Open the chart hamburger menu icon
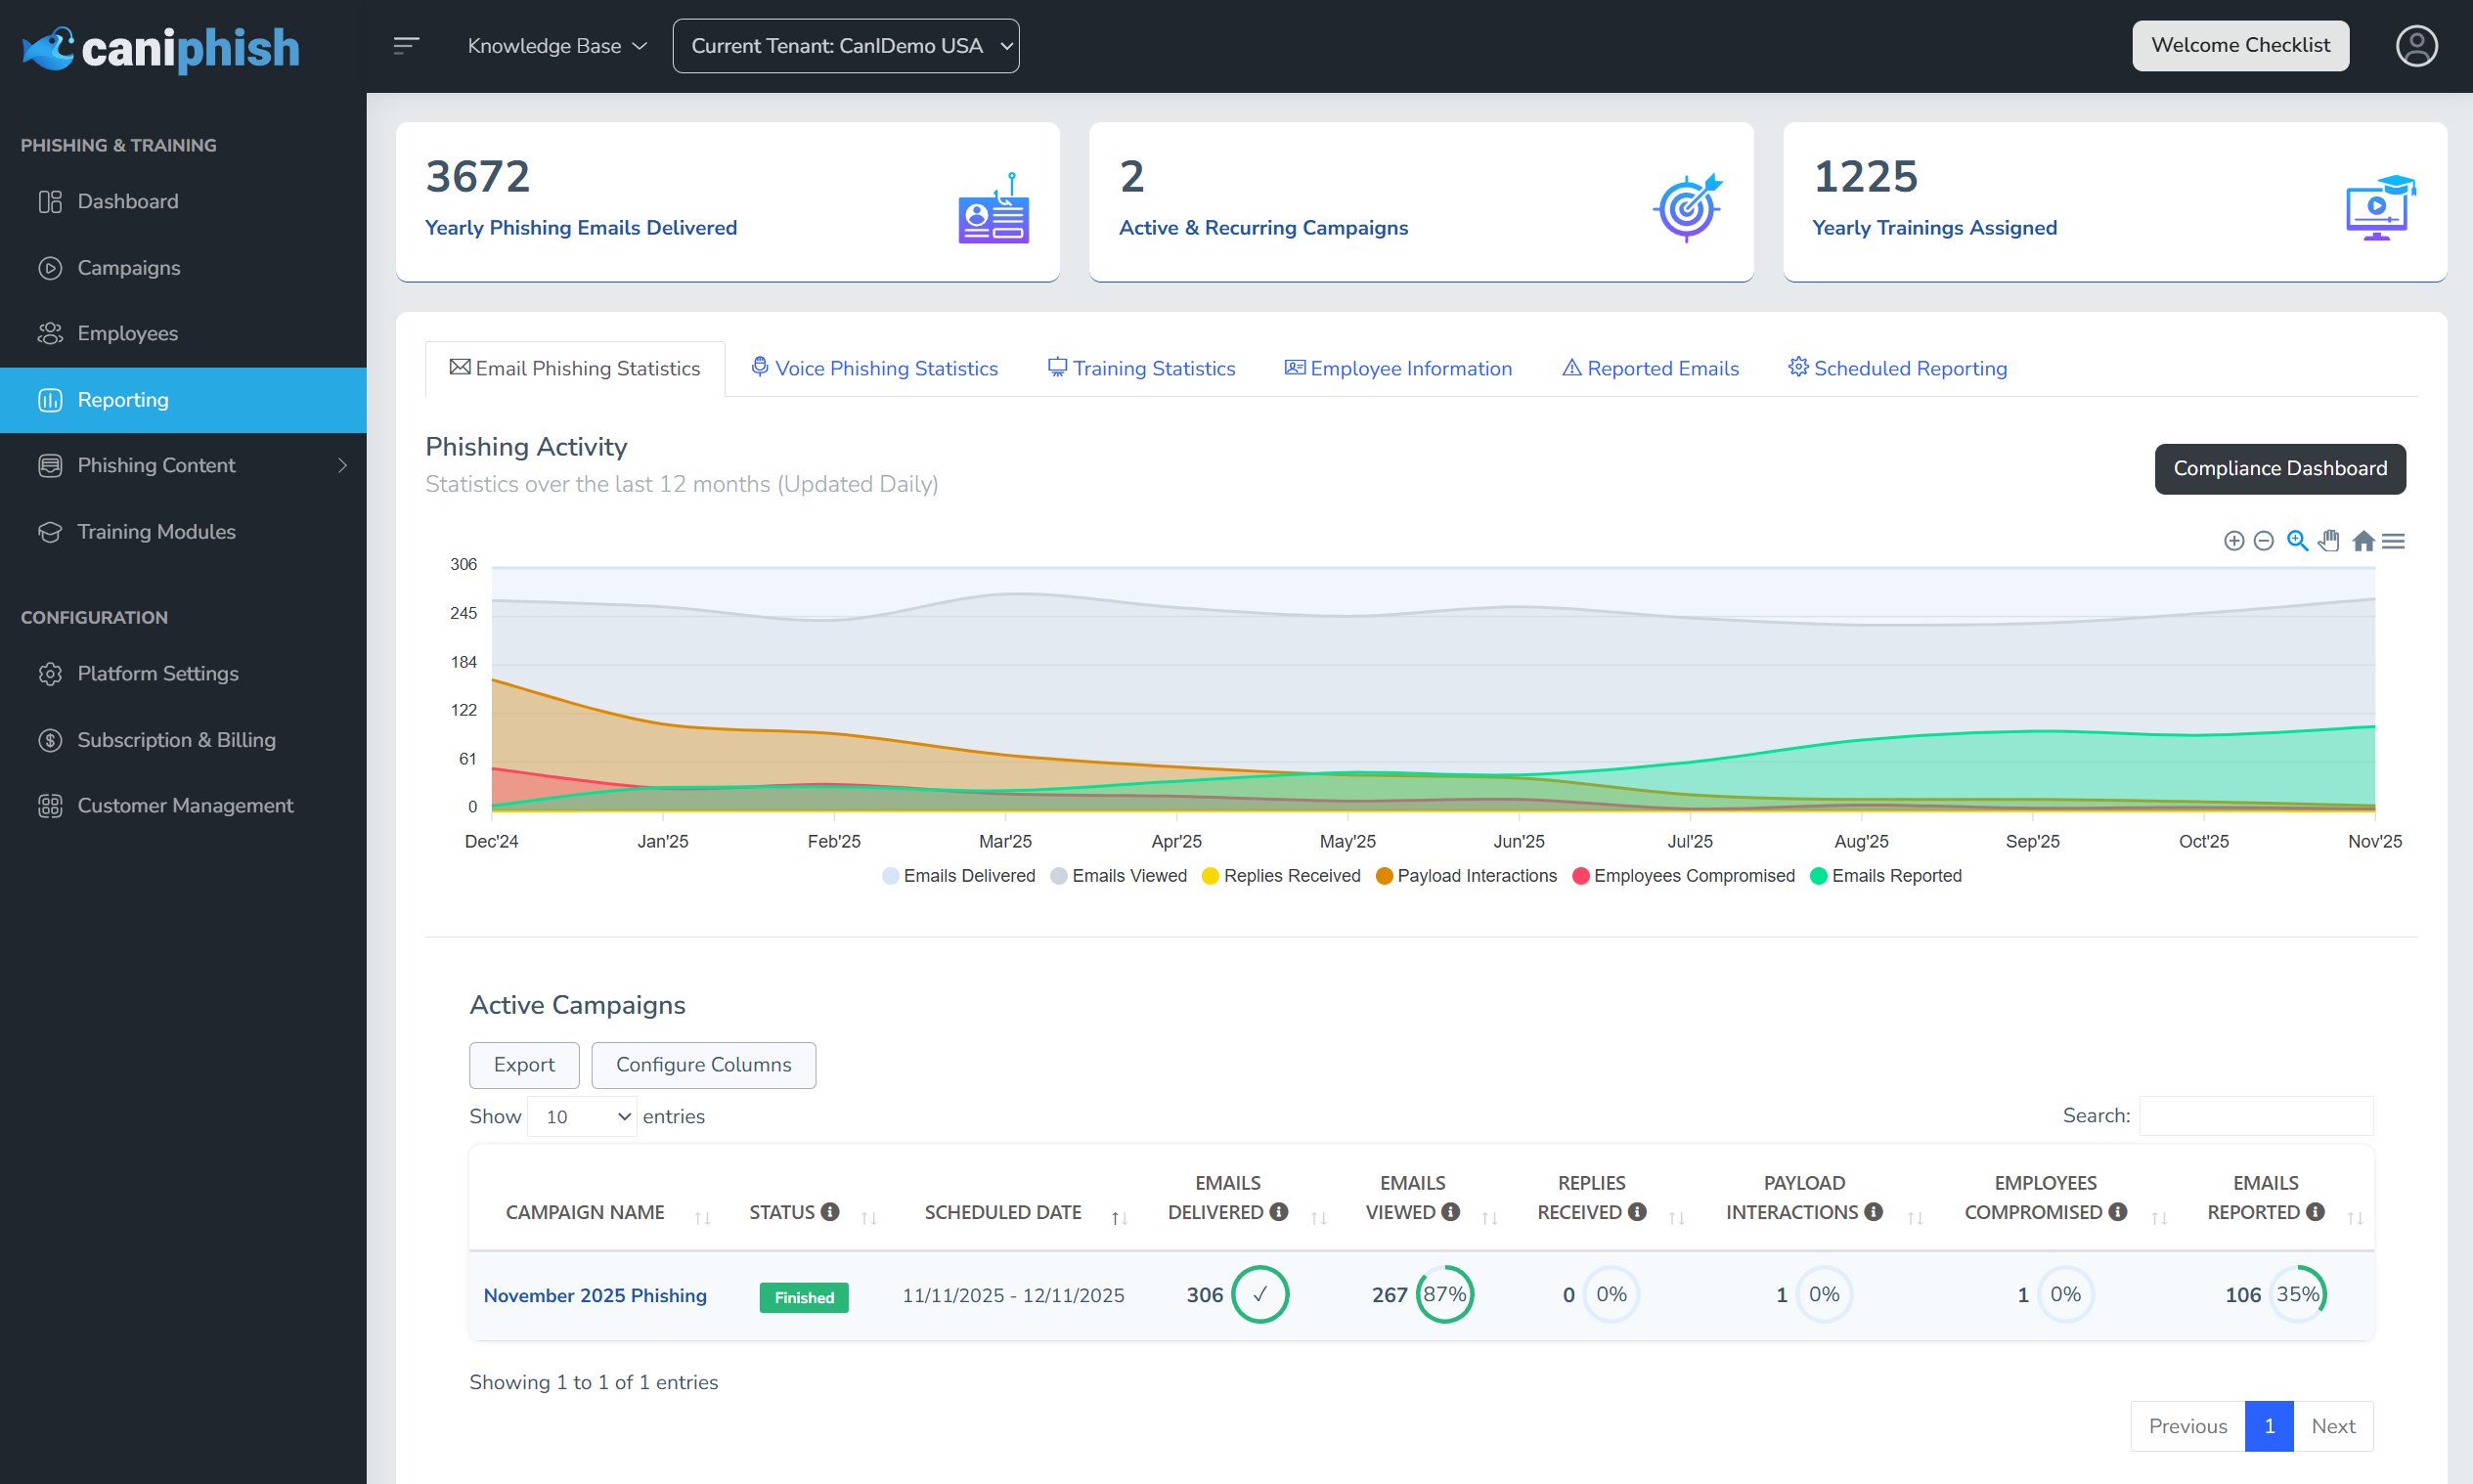Image resolution: width=2473 pixels, height=1484 pixels. [x=2393, y=541]
